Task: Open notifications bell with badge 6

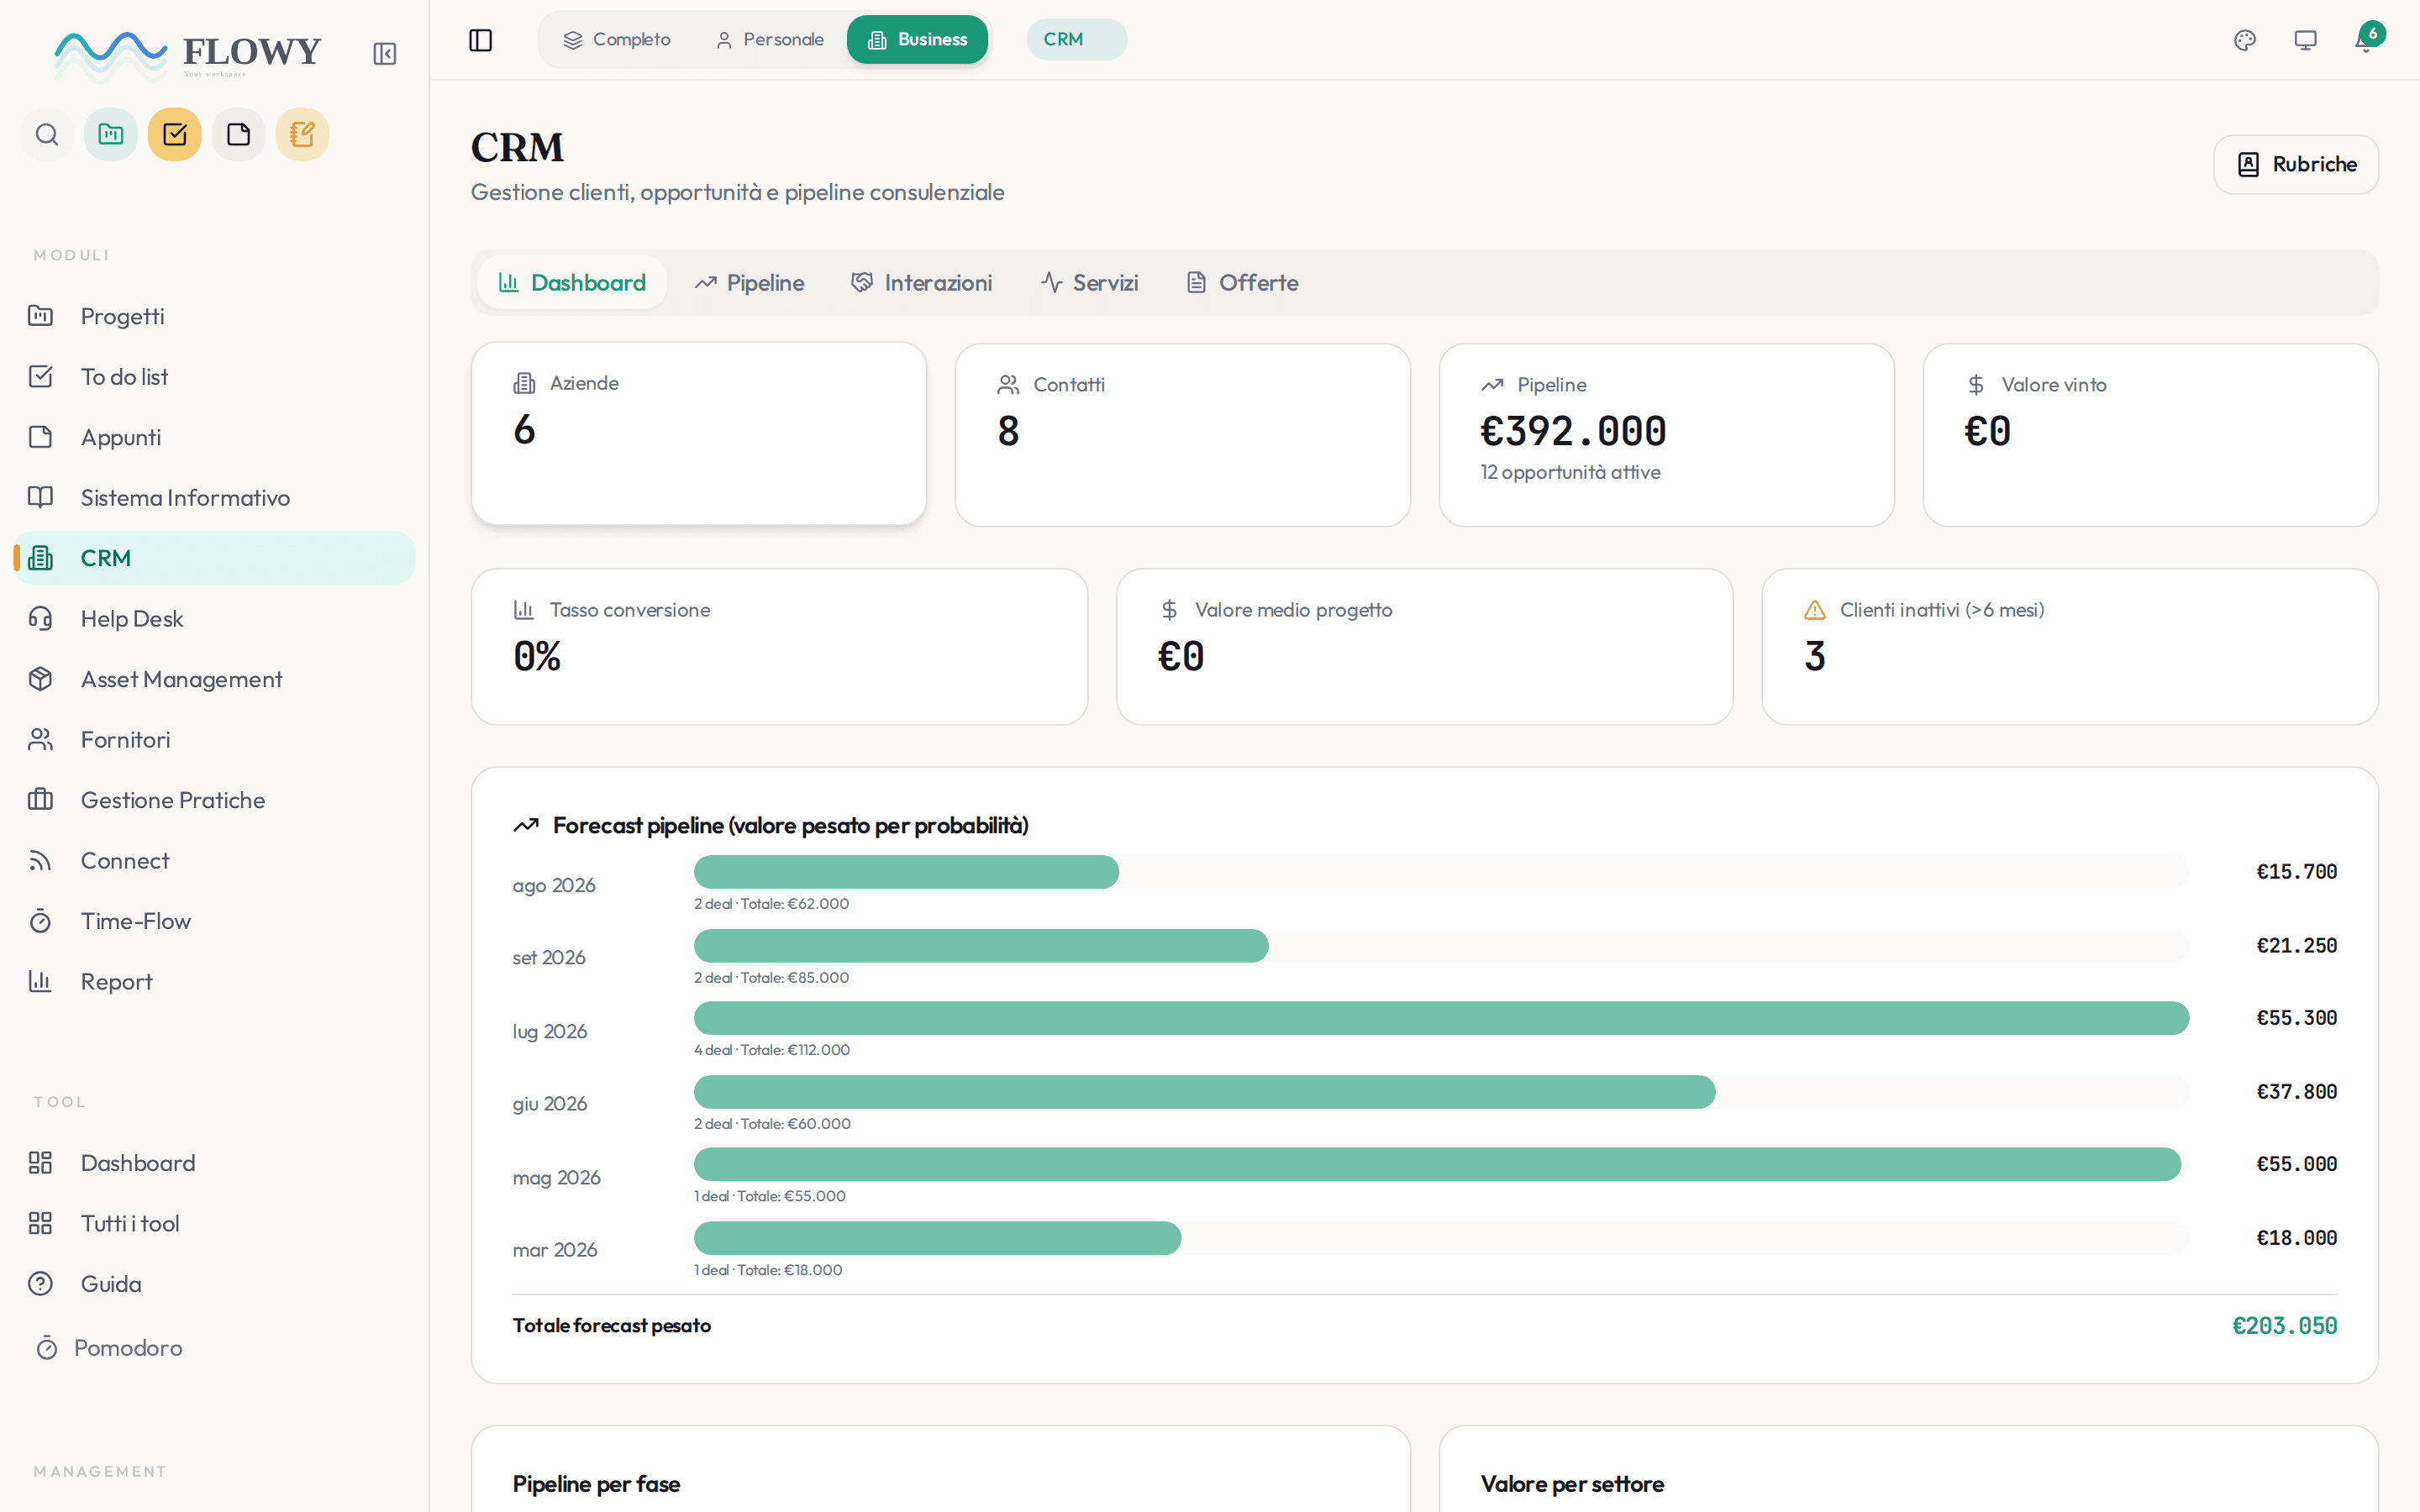Action: [x=2366, y=40]
